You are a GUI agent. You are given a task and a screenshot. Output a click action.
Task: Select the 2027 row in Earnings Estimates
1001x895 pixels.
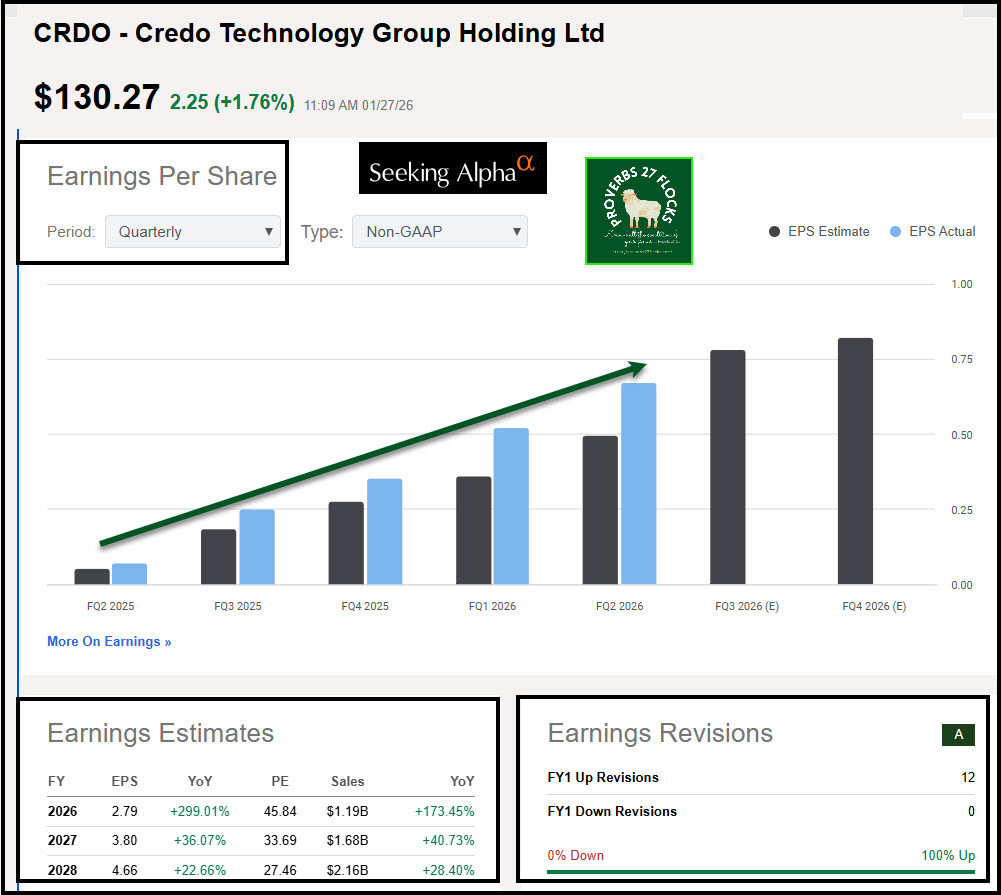[x=260, y=840]
